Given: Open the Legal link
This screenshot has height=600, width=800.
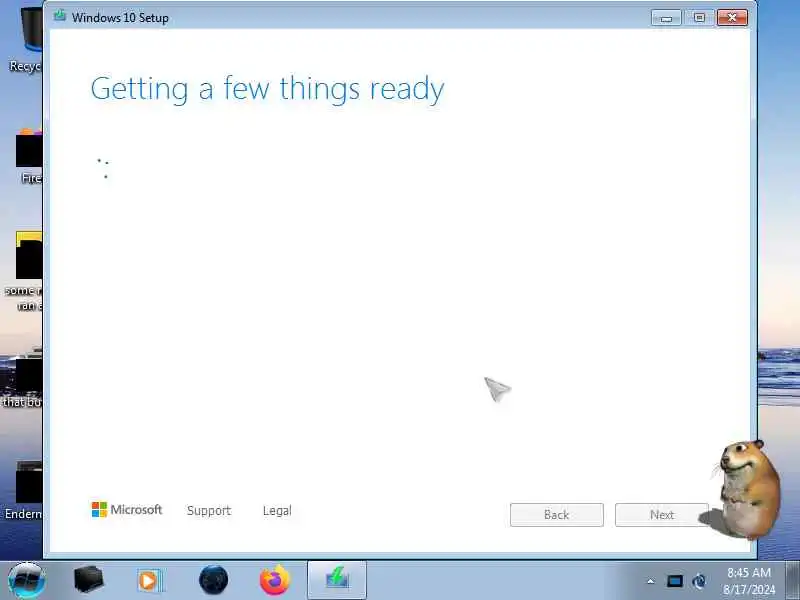Looking at the screenshot, I should (277, 511).
